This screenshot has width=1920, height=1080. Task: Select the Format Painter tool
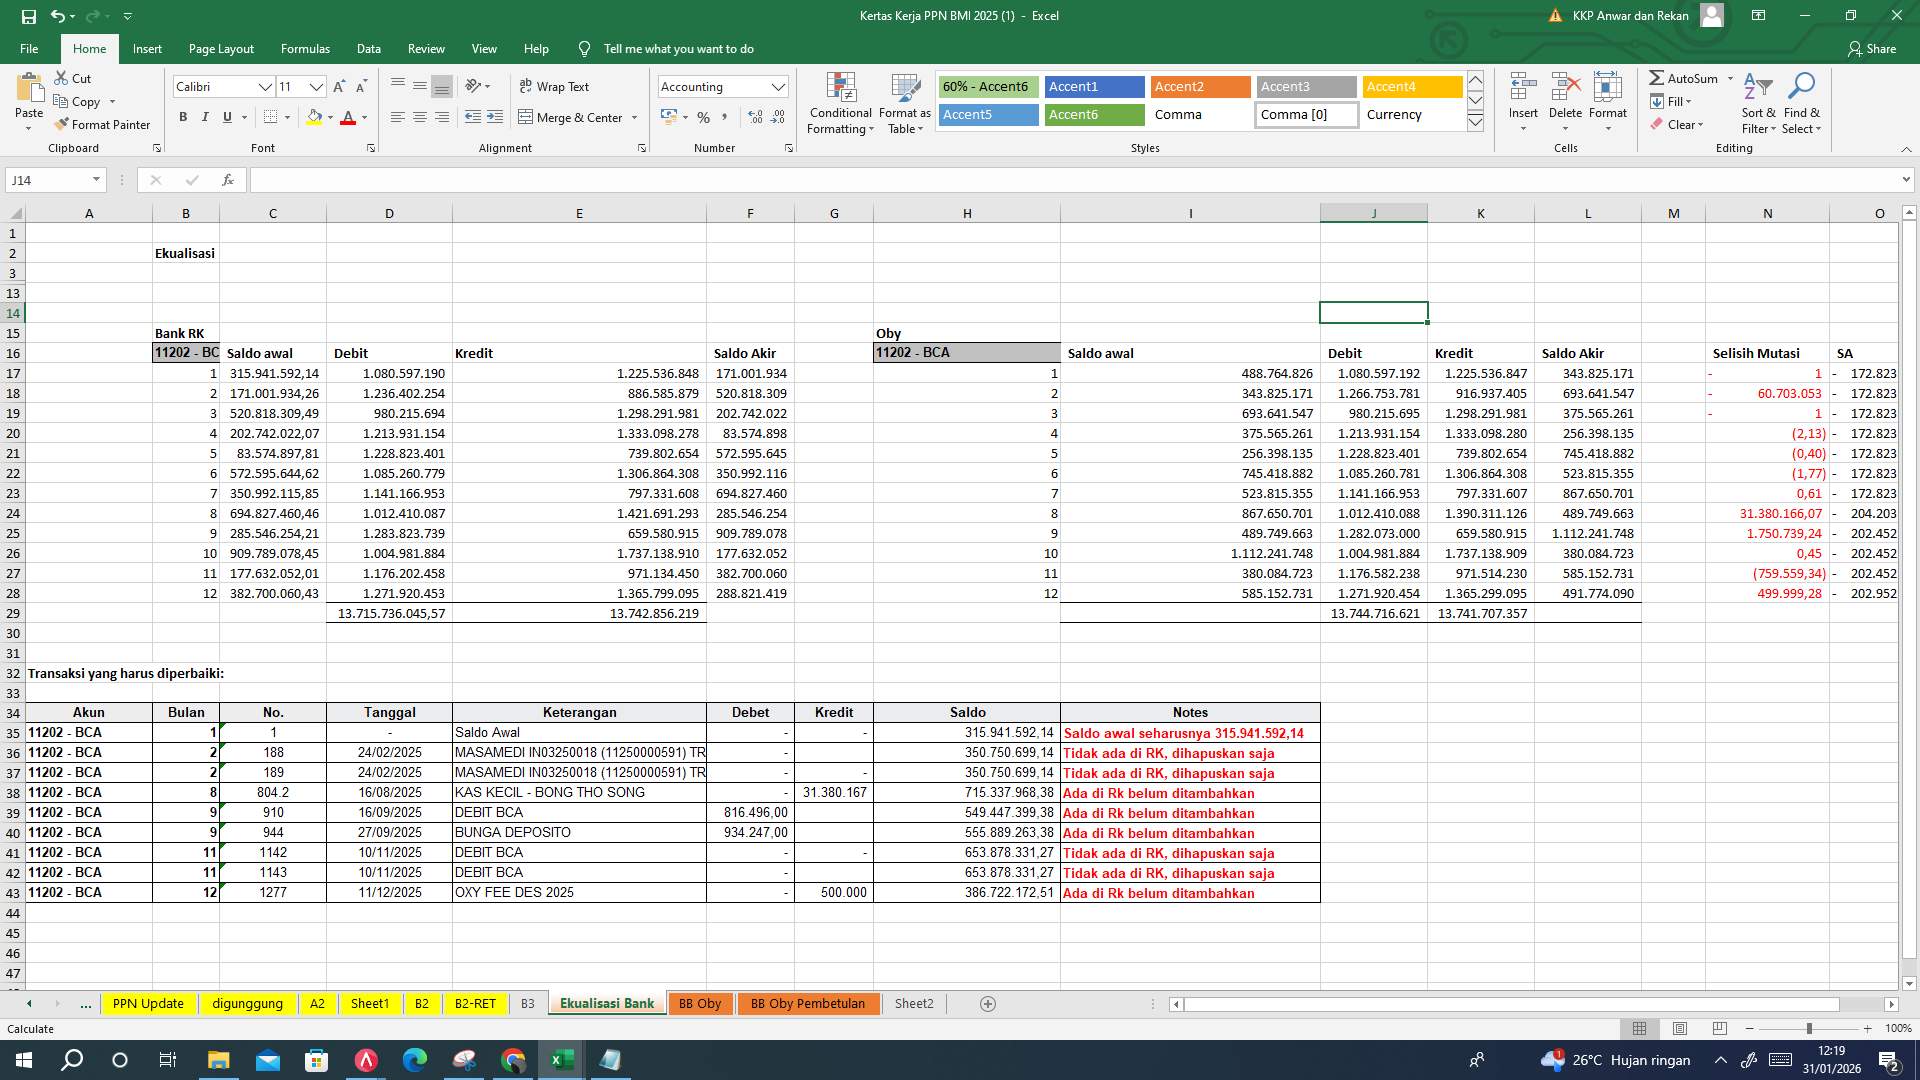pyautogui.click(x=104, y=124)
